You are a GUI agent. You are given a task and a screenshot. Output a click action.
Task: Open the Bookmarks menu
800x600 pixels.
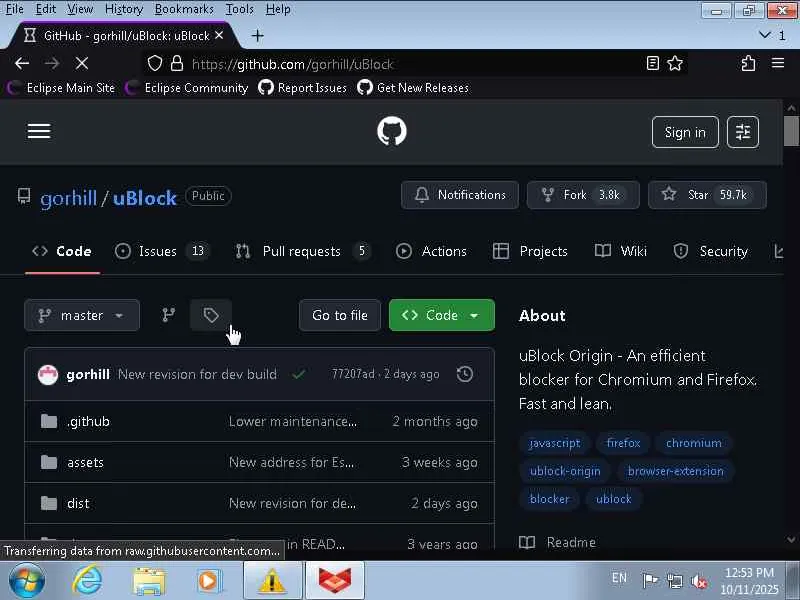click(x=184, y=9)
